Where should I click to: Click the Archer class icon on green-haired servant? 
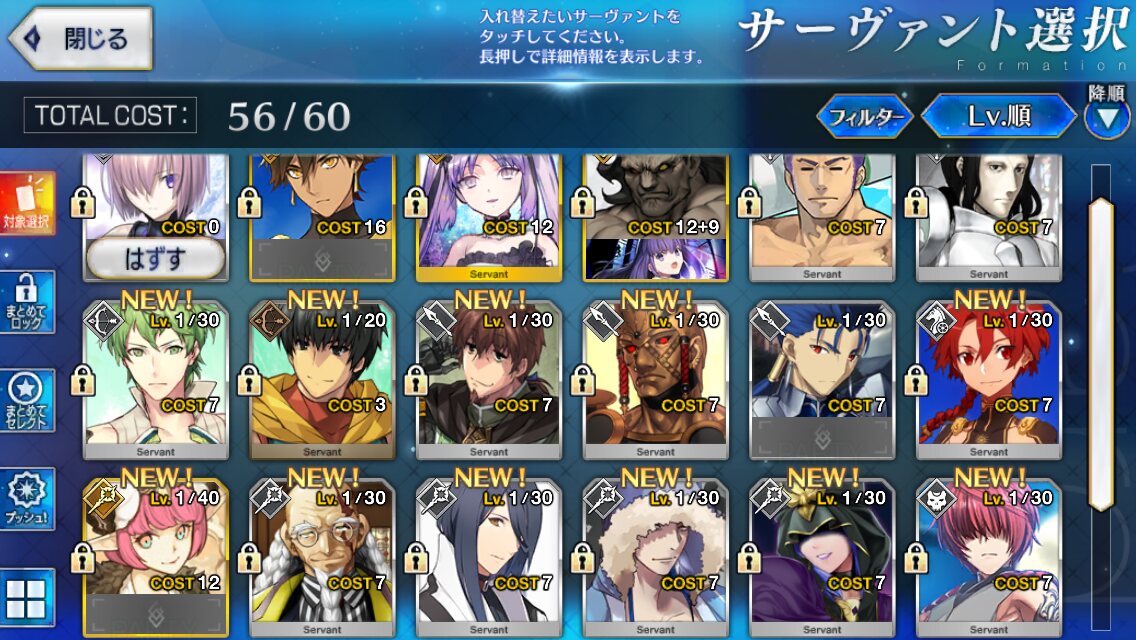click(103, 321)
